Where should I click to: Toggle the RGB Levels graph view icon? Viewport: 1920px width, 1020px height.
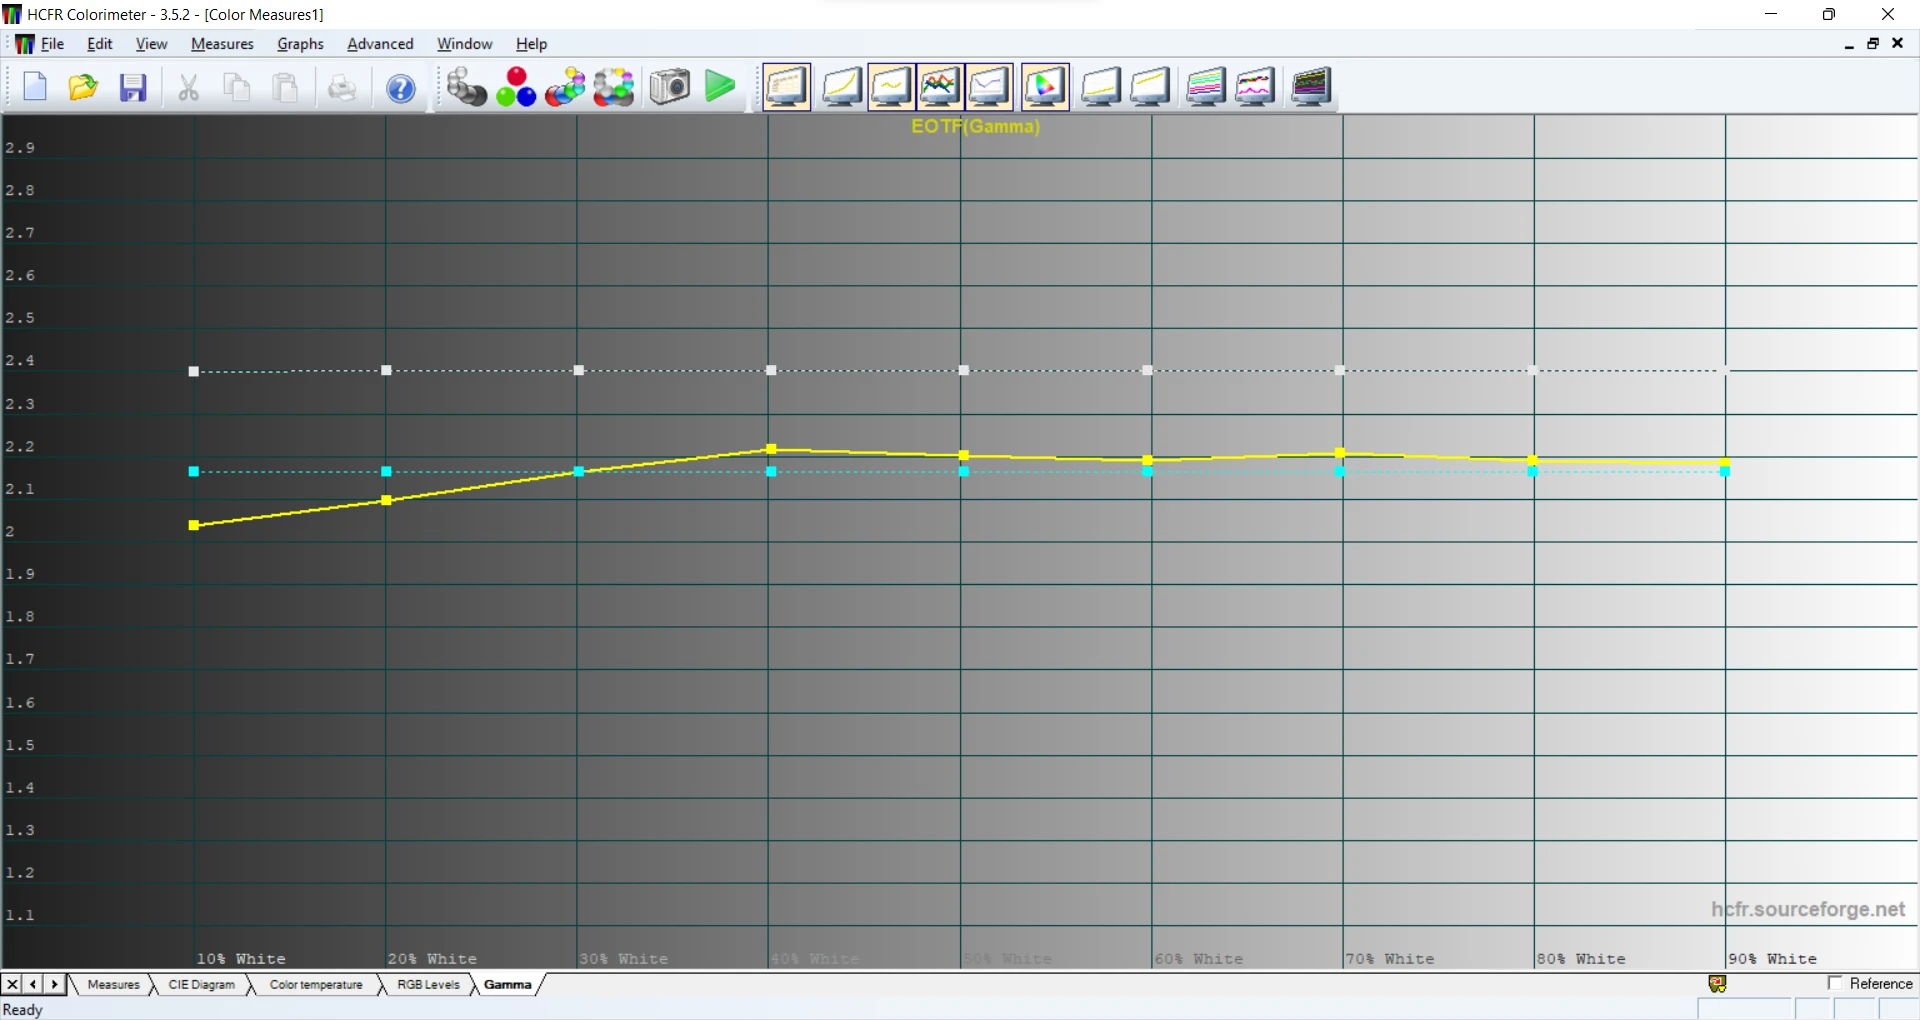point(940,87)
